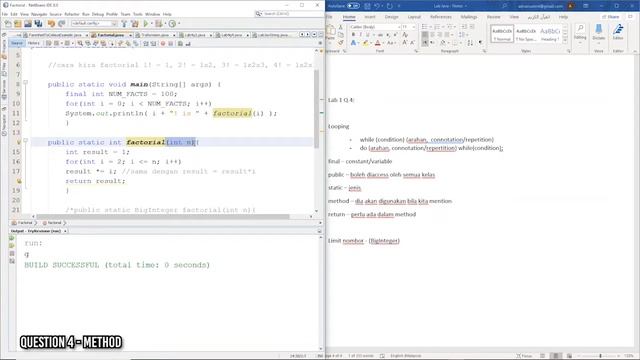Click the Paste clipboard icon in Word
This screenshot has height=360, width=640.
tap(331, 31)
